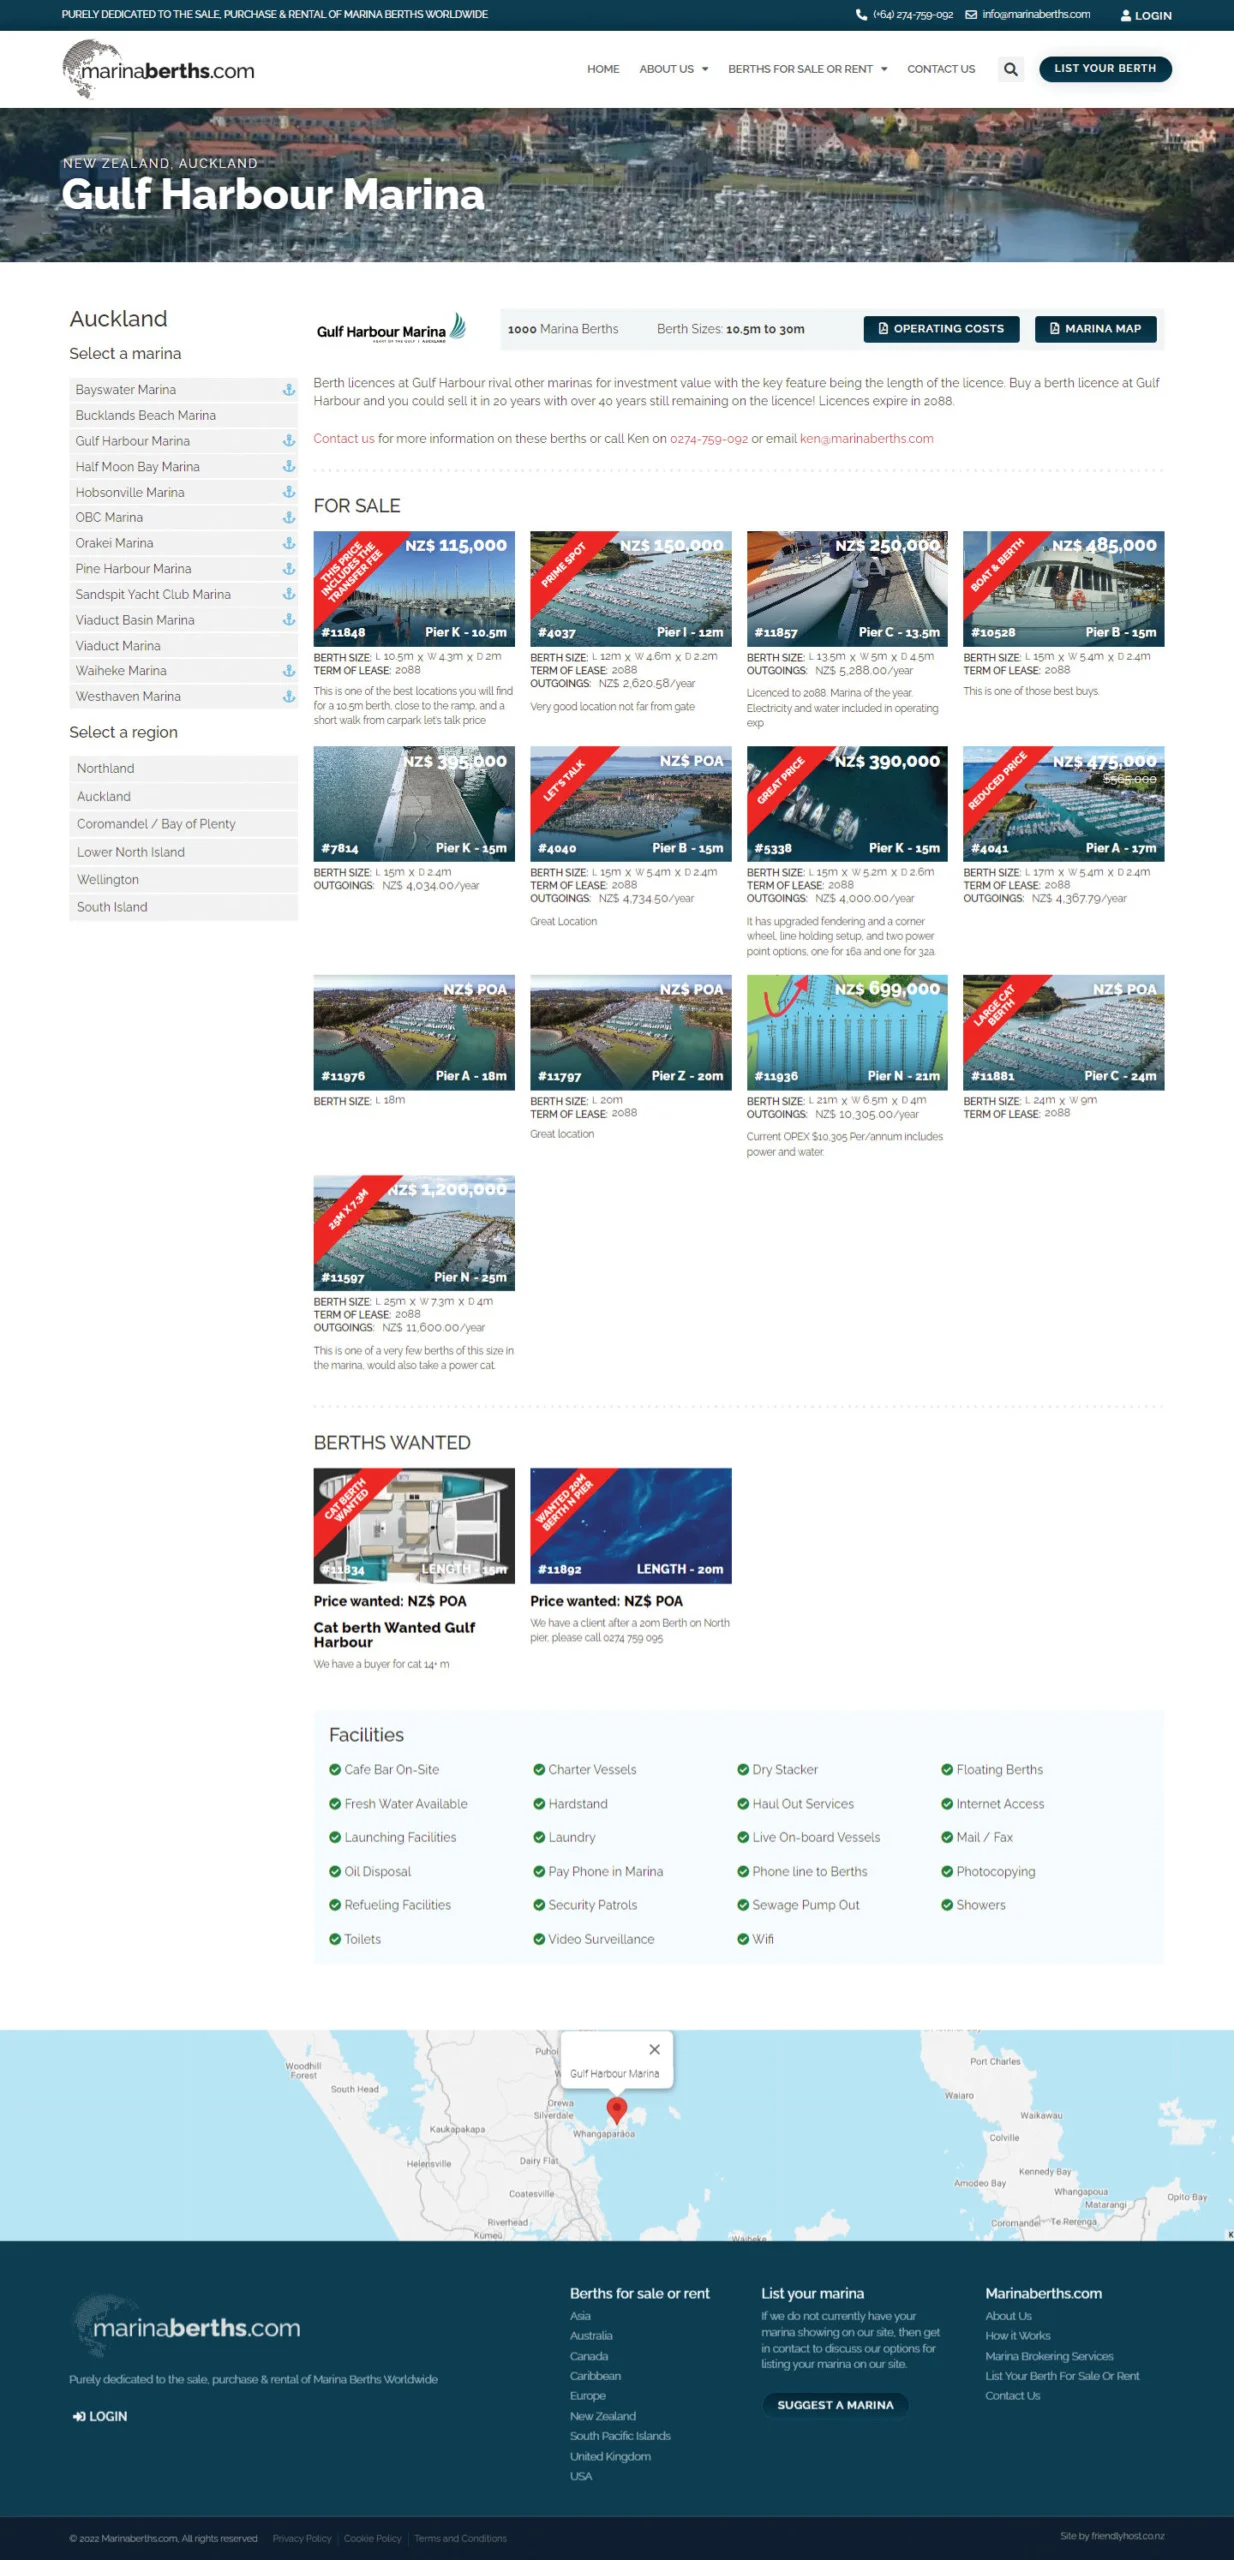Open the top bar LOGIN link
The image size is (1234, 2560).
[1146, 16]
